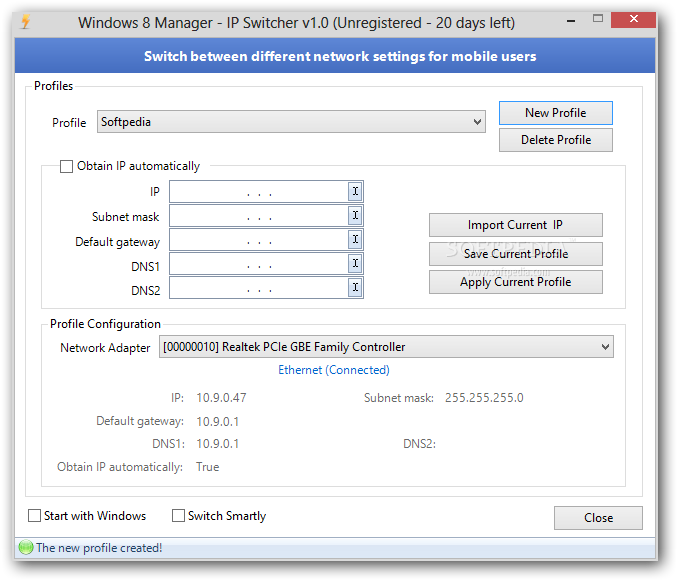Click the icon at the end of DNS1 field

pos(355,263)
